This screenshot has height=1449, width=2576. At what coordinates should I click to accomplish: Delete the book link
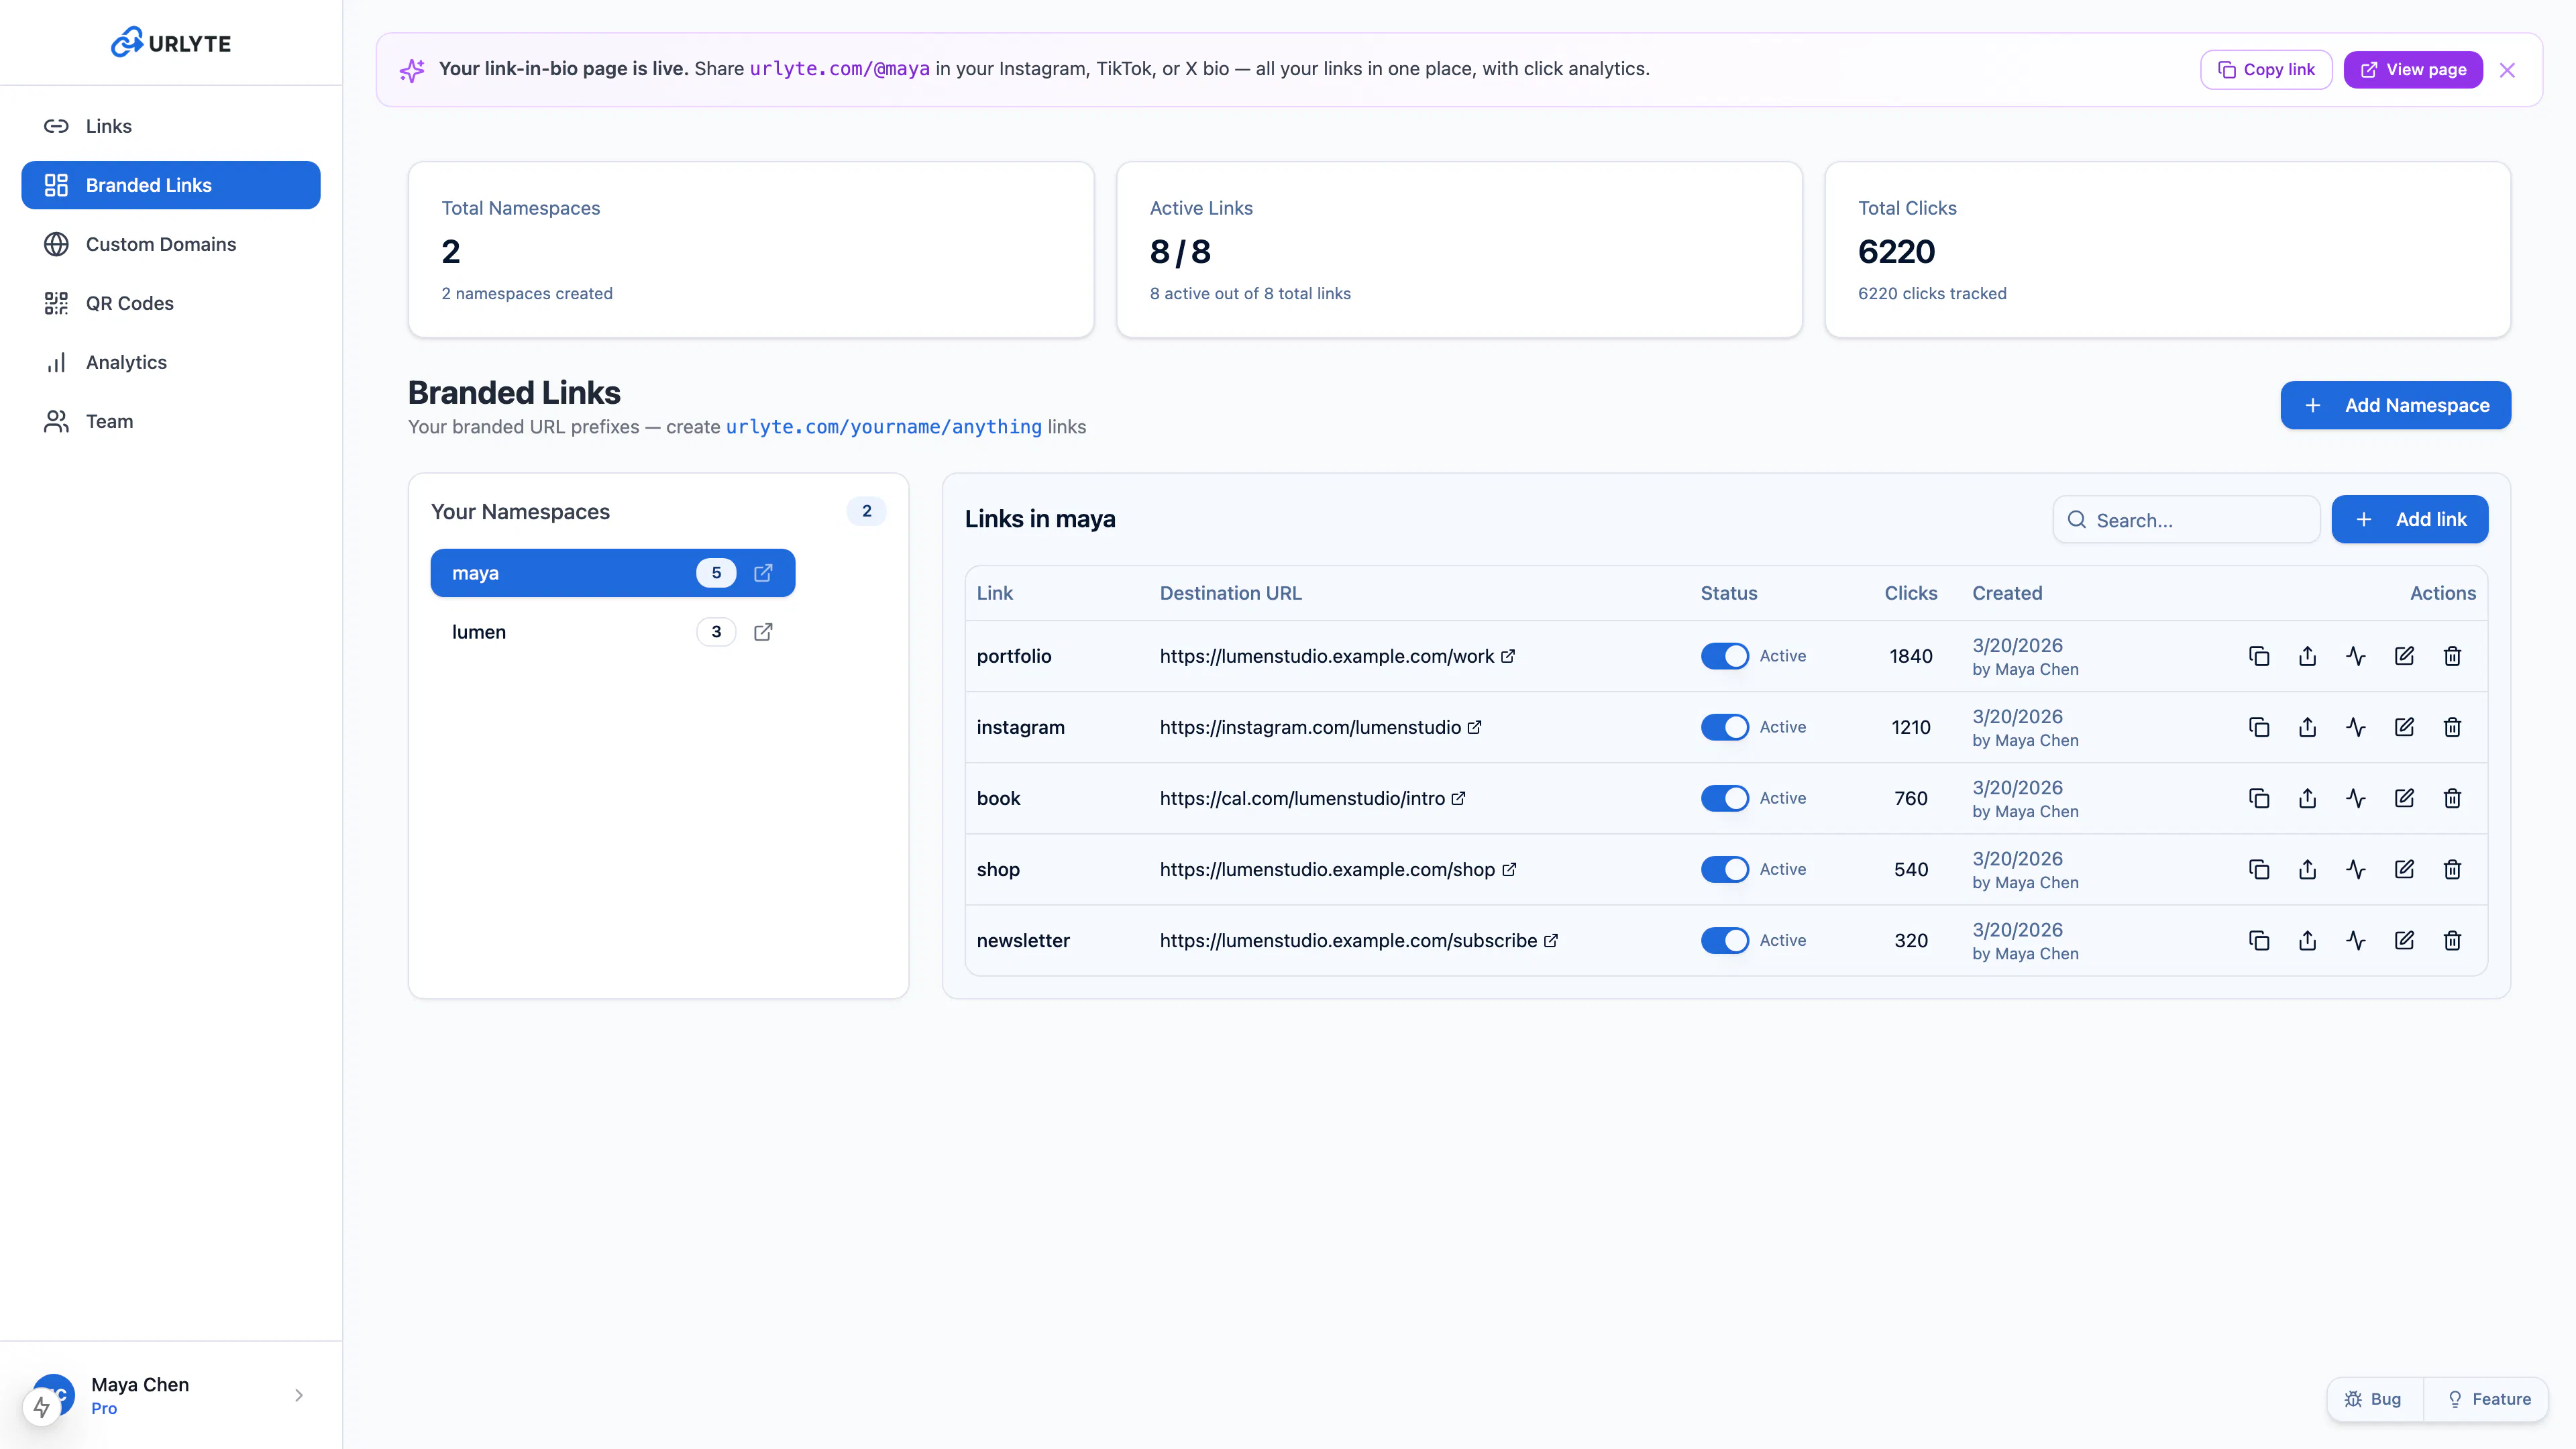2452,798
